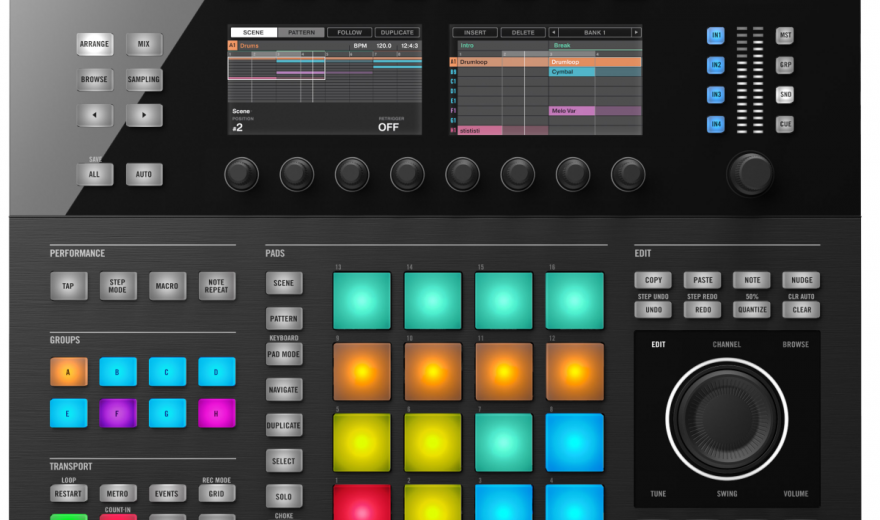
Task: Select the PATTERN tab on left display
Action: (301, 33)
